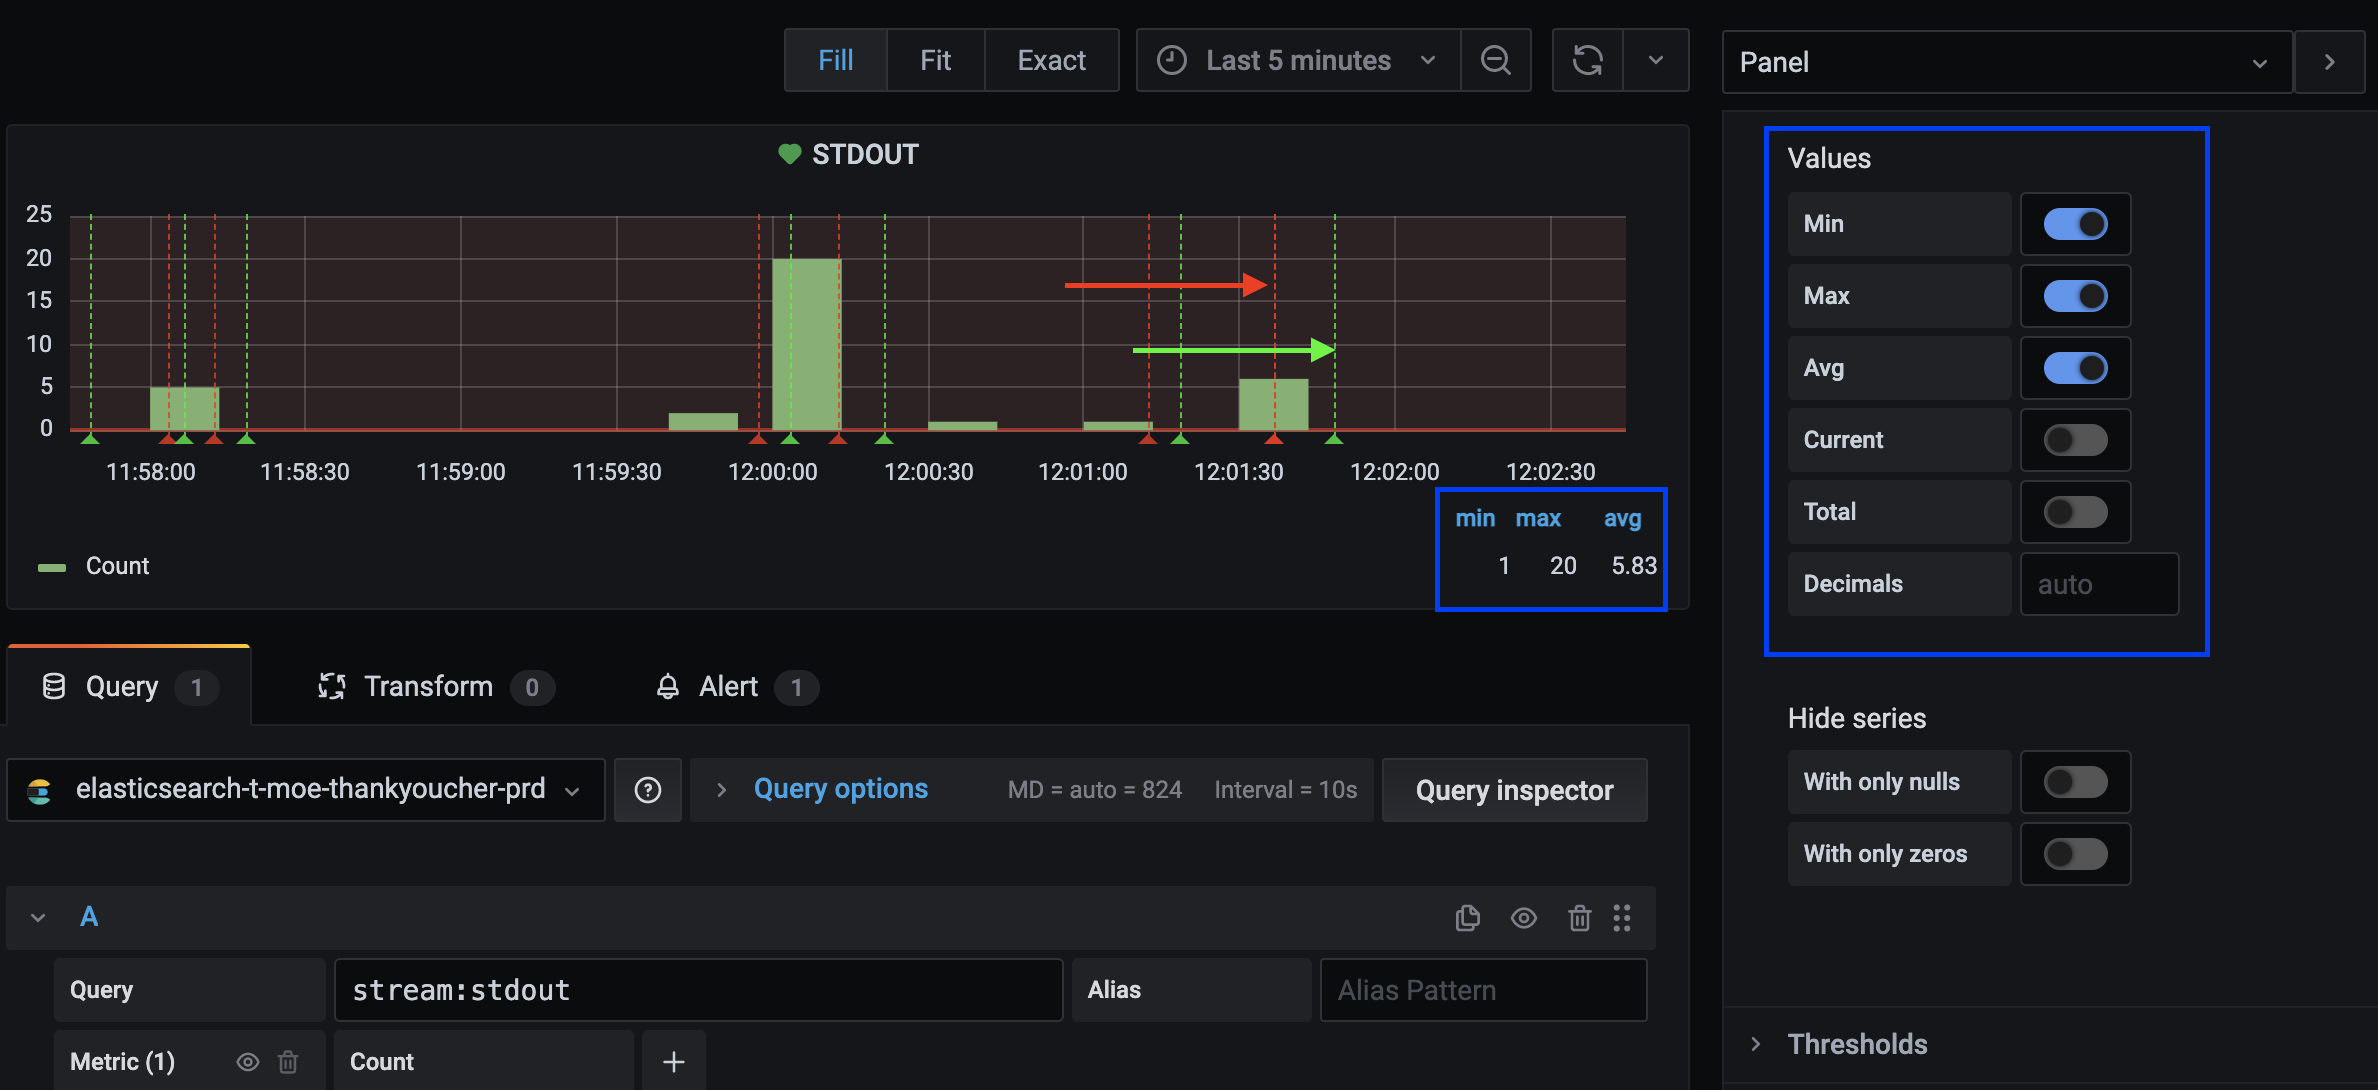This screenshot has height=1090, width=2378.
Task: Open the Query inspector
Action: [1514, 790]
